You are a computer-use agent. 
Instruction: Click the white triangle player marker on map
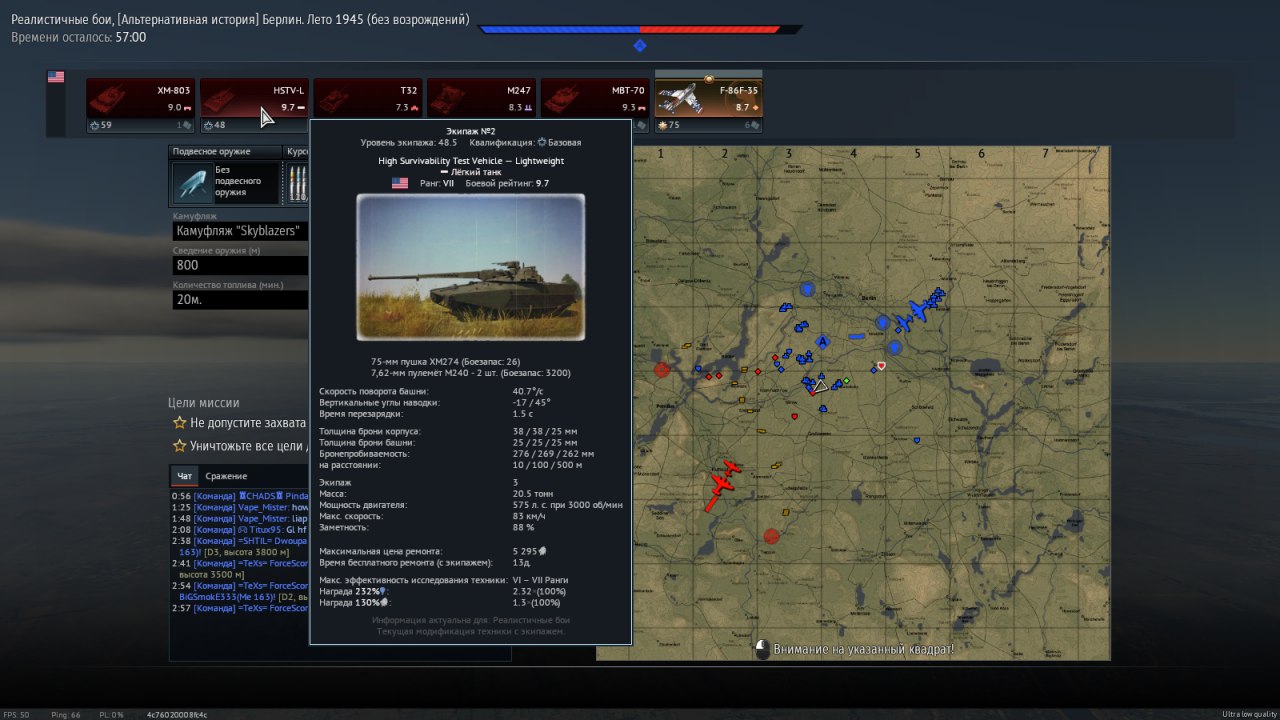(821, 385)
